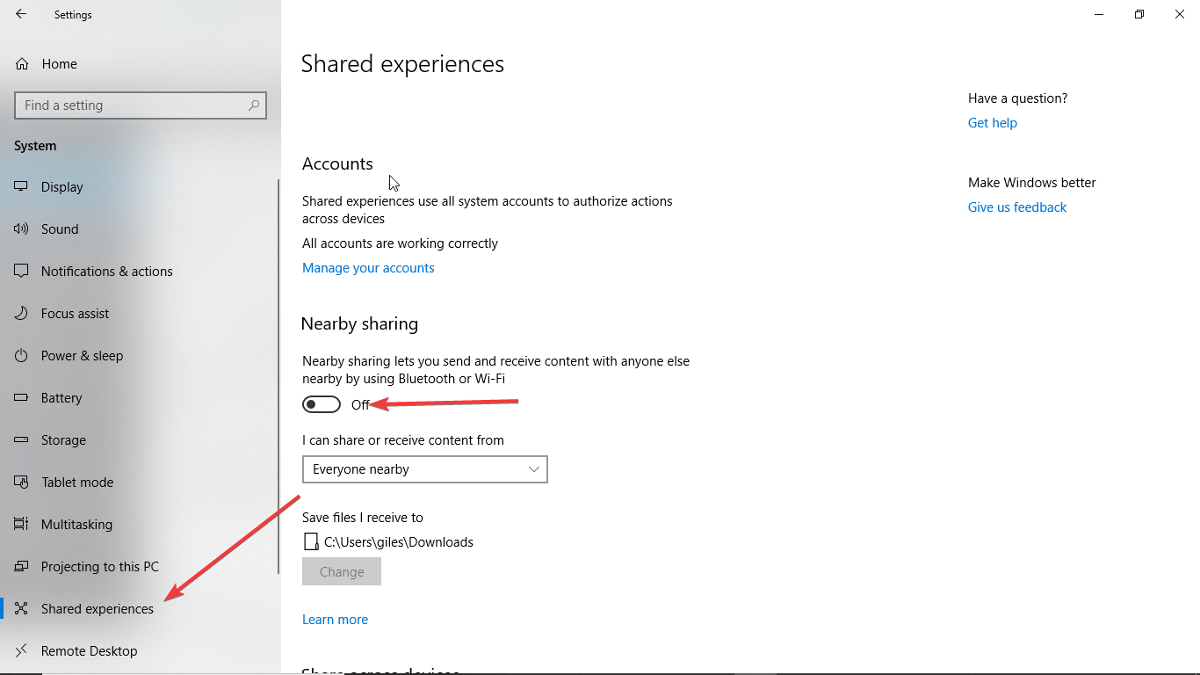
Task: Click the Battery icon in sidebar
Action: coord(21,398)
